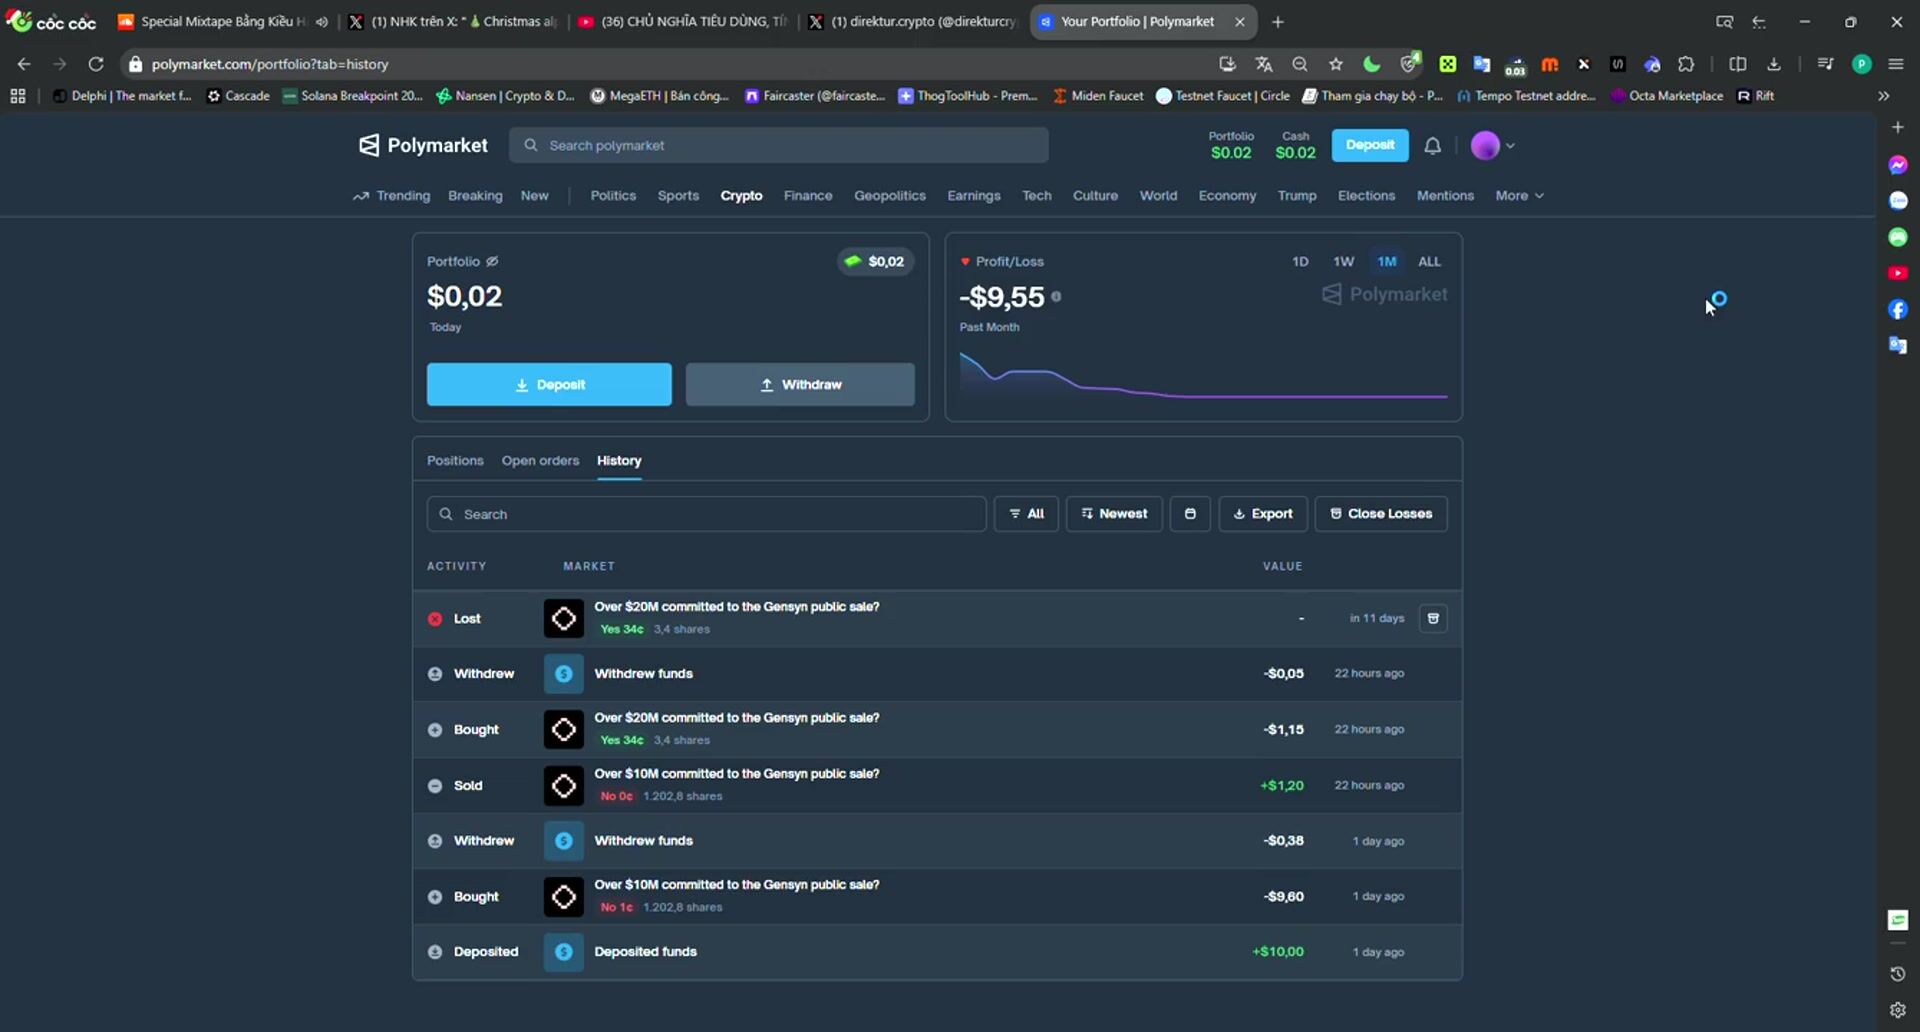Click the green $0,02 cash badge
This screenshot has height=1032, width=1920.
[x=875, y=262]
